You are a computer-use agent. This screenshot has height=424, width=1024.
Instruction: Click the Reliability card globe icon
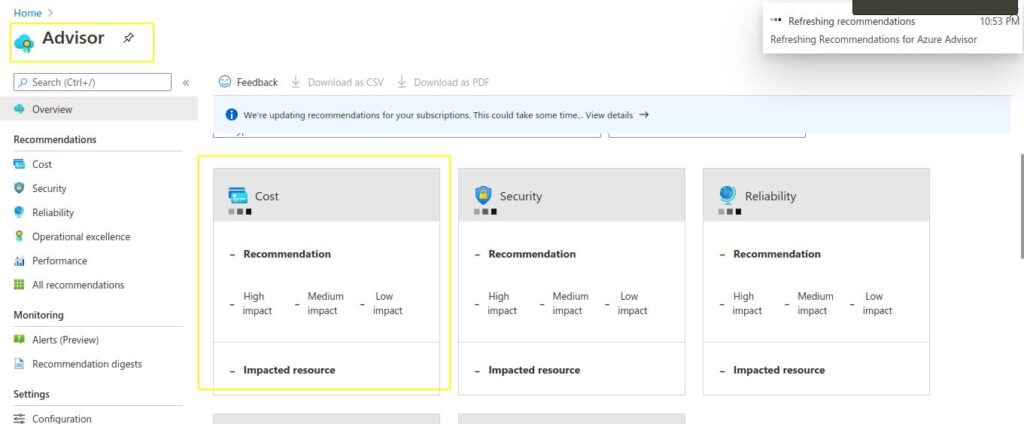point(728,195)
